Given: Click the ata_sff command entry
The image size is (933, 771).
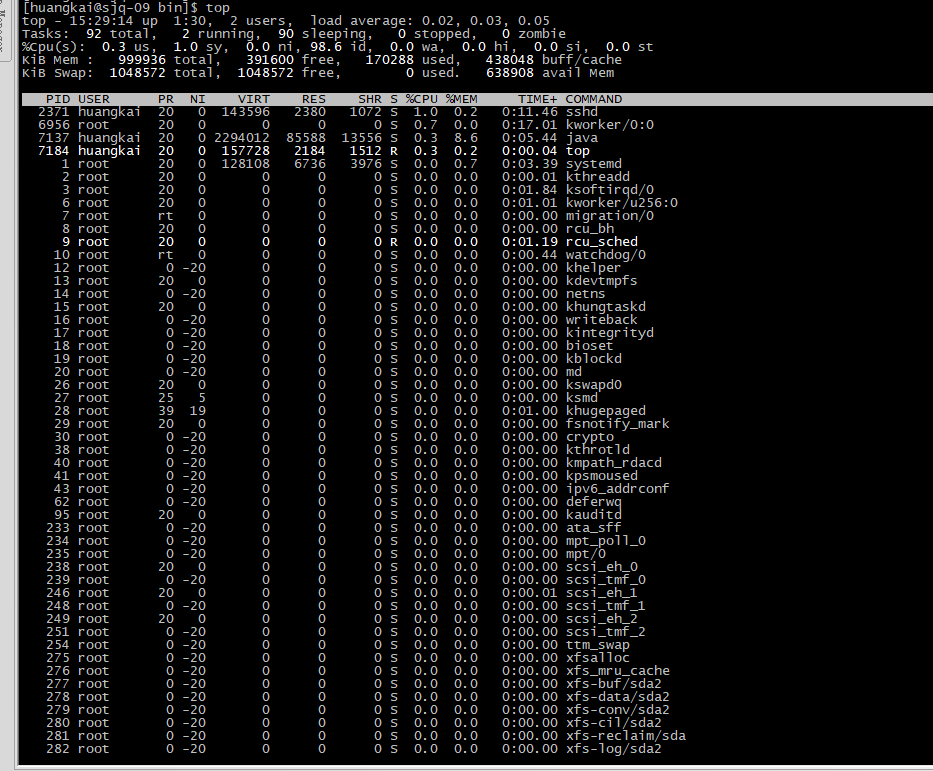Looking at the screenshot, I should [x=593, y=529].
